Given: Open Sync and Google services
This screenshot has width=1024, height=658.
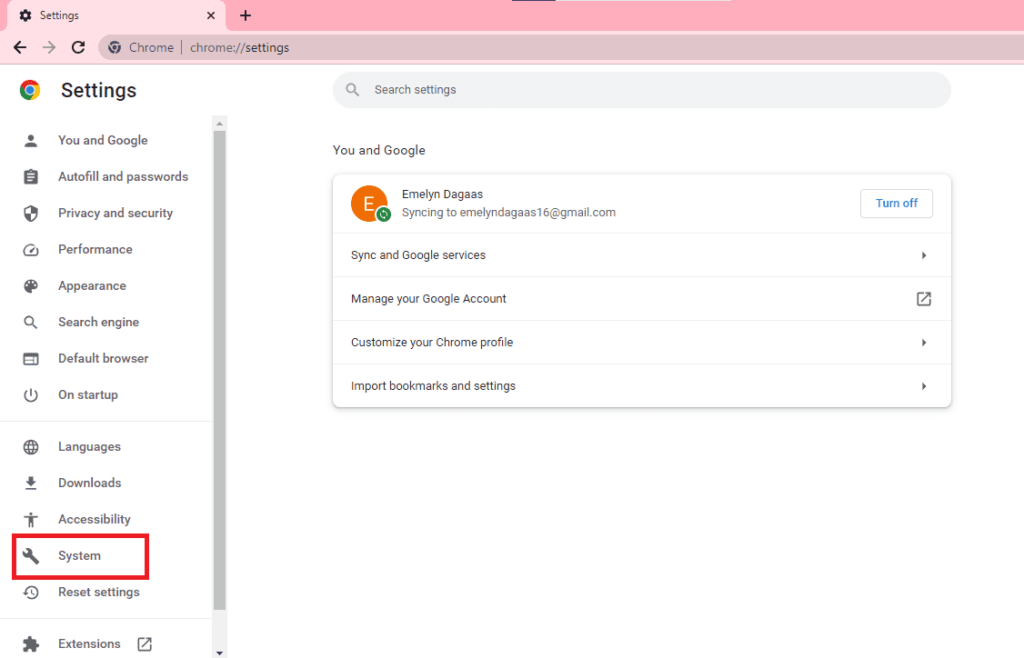Looking at the screenshot, I should [x=641, y=255].
